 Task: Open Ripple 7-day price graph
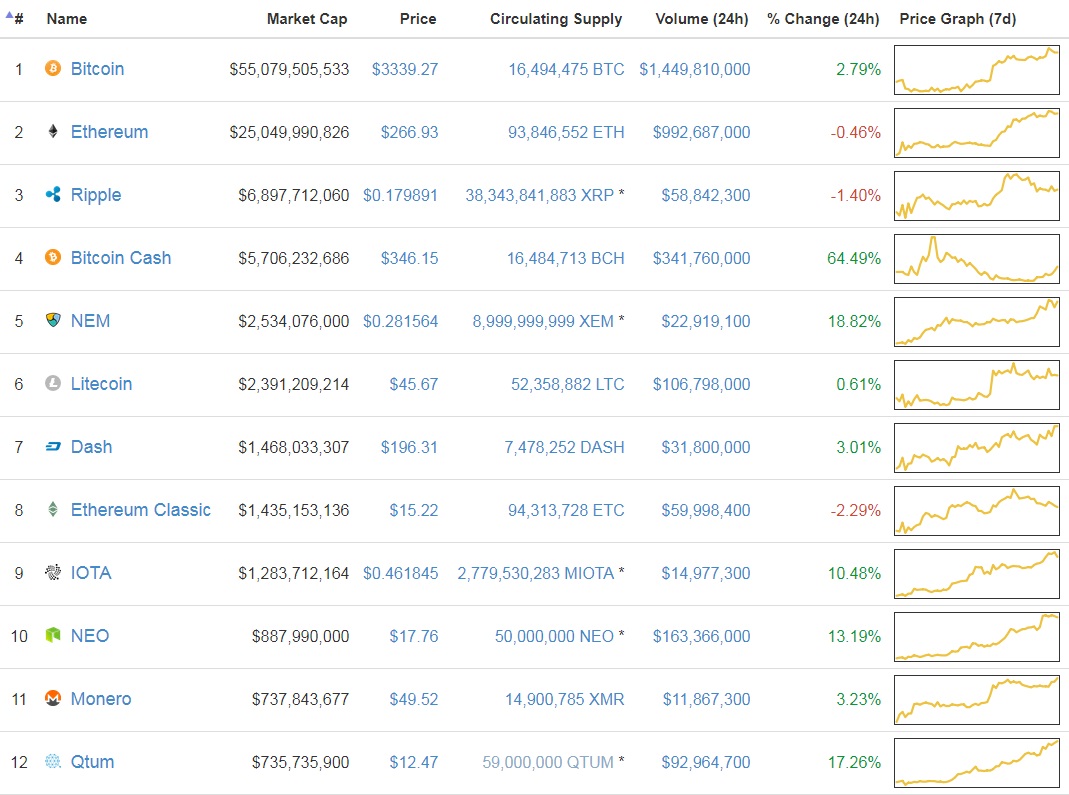point(976,196)
